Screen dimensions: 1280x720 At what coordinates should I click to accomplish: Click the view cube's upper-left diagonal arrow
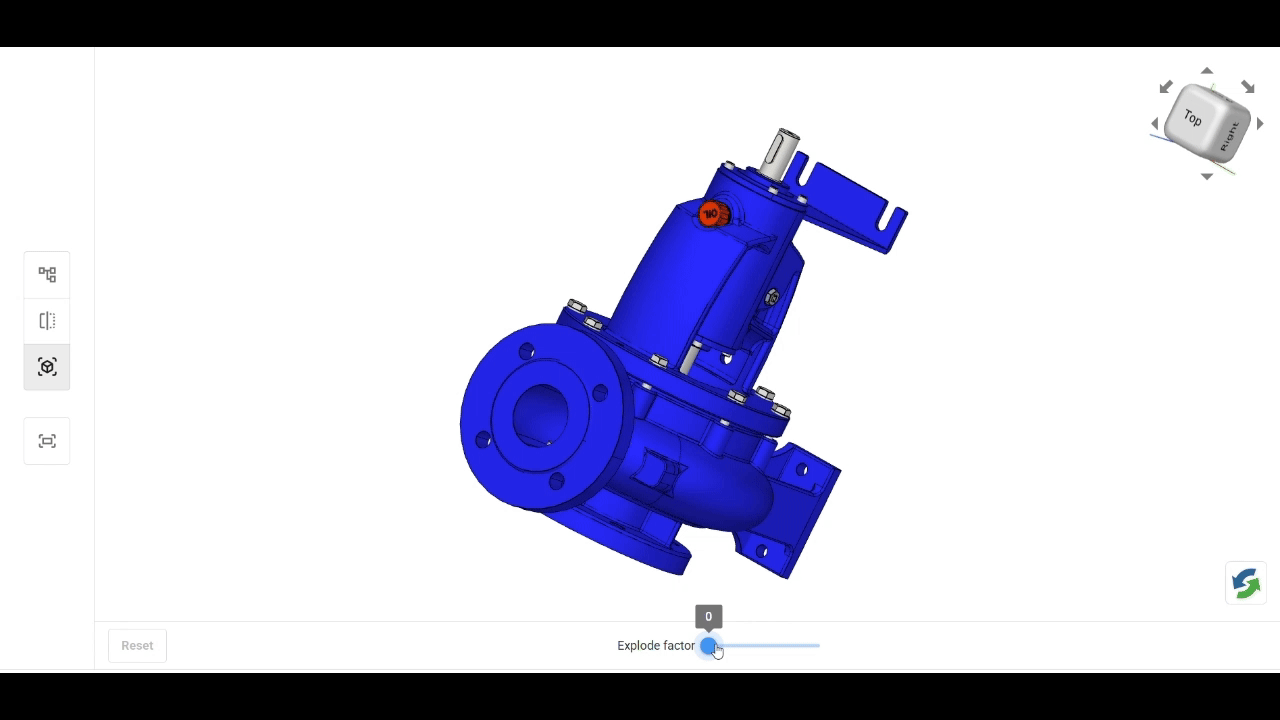coord(1166,88)
